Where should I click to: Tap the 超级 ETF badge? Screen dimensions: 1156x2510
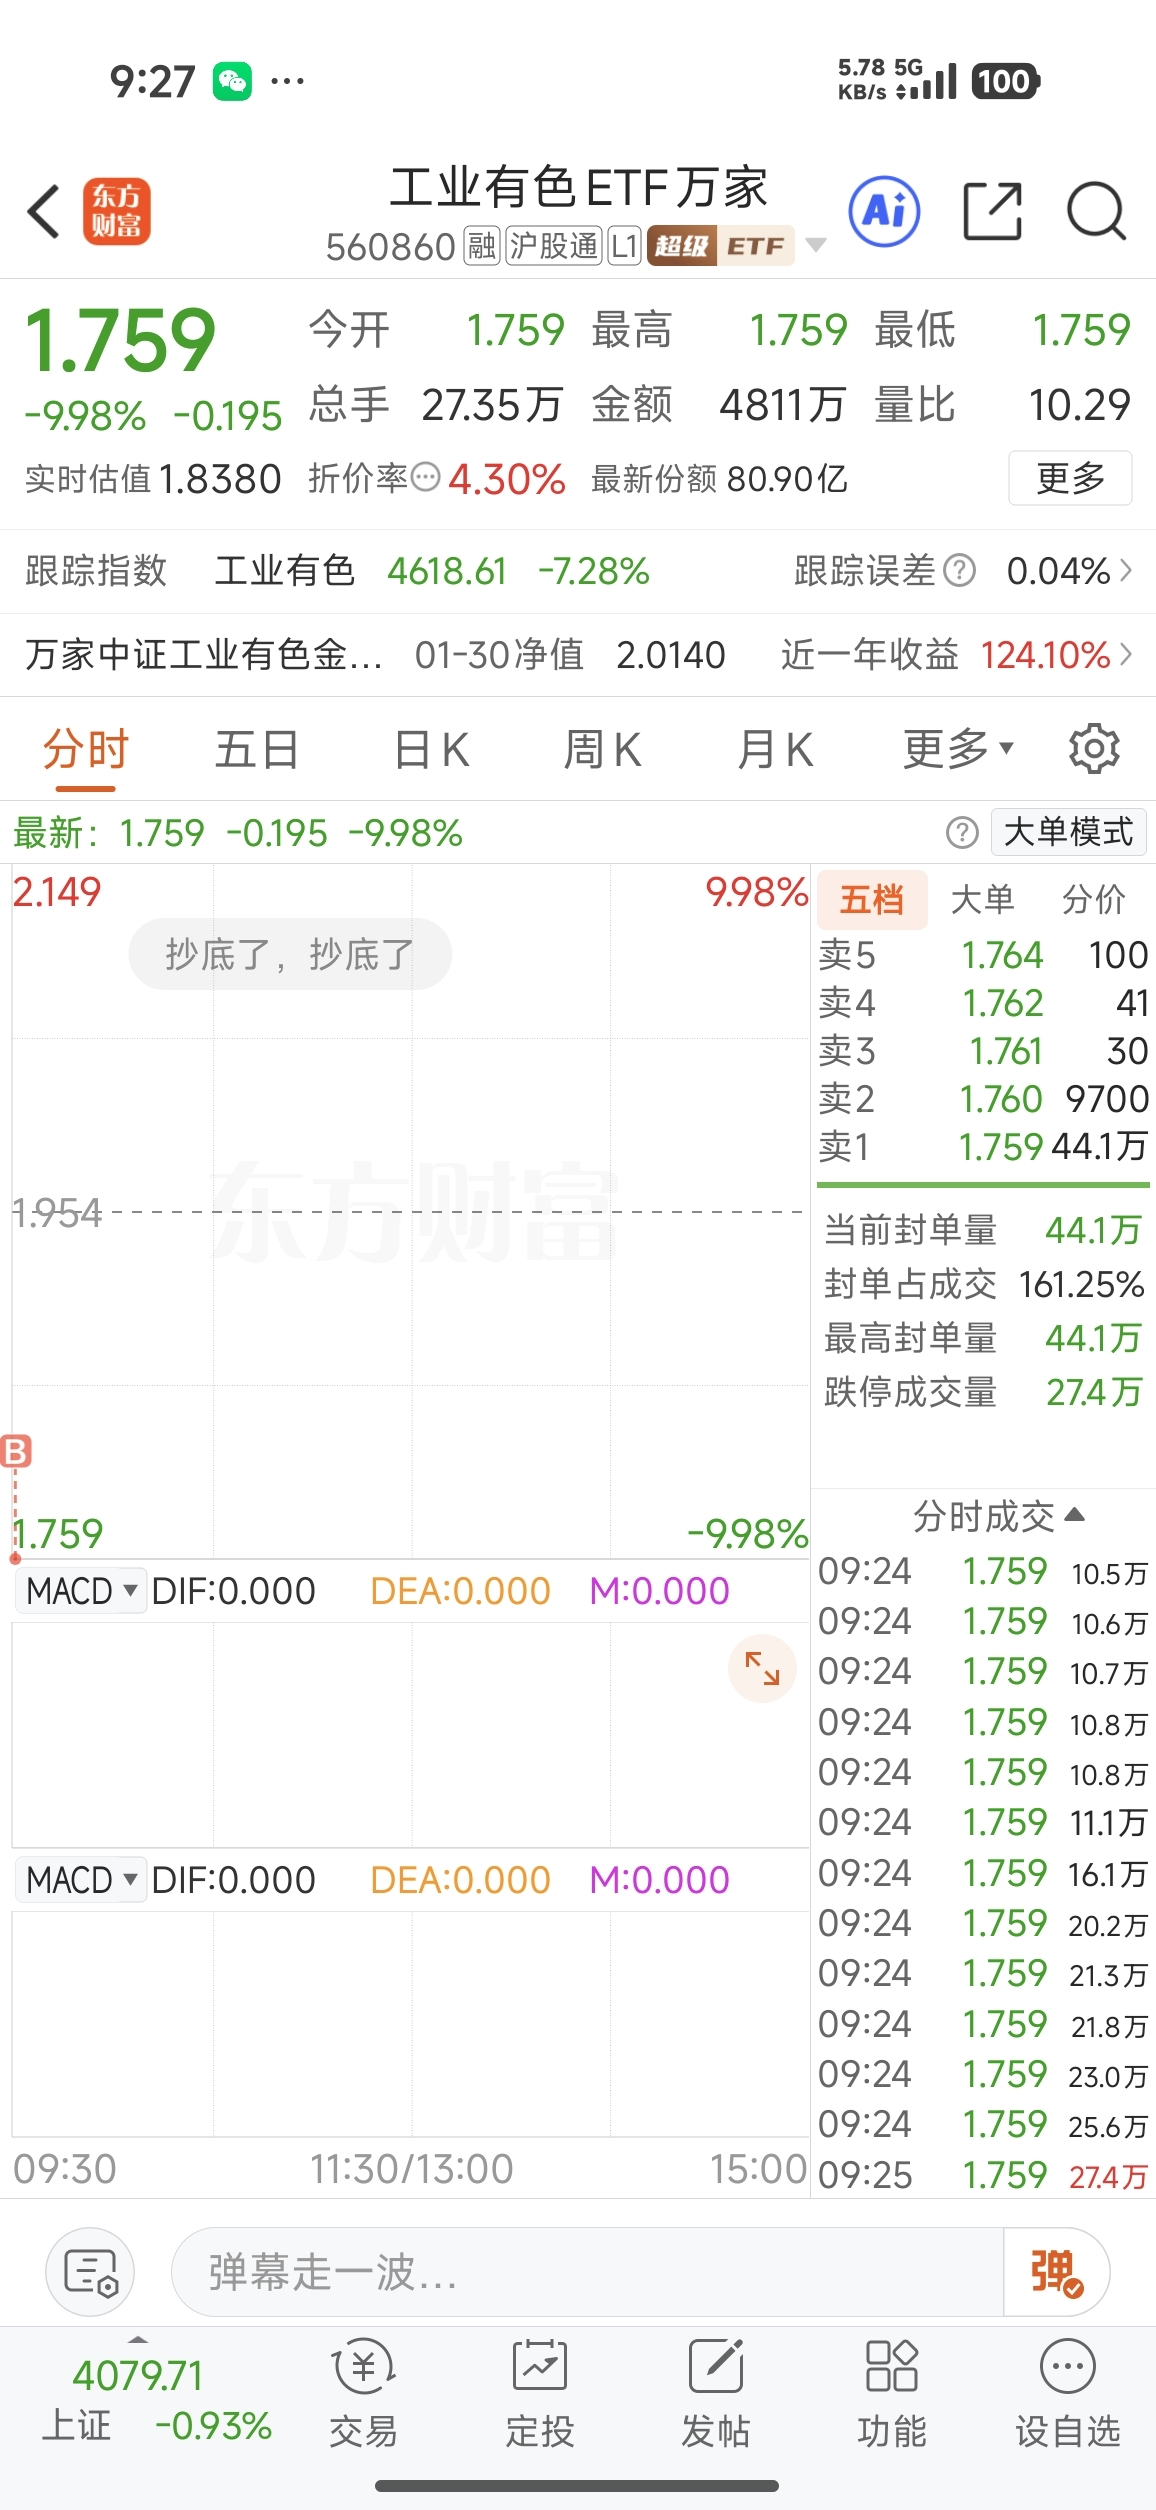tap(721, 246)
